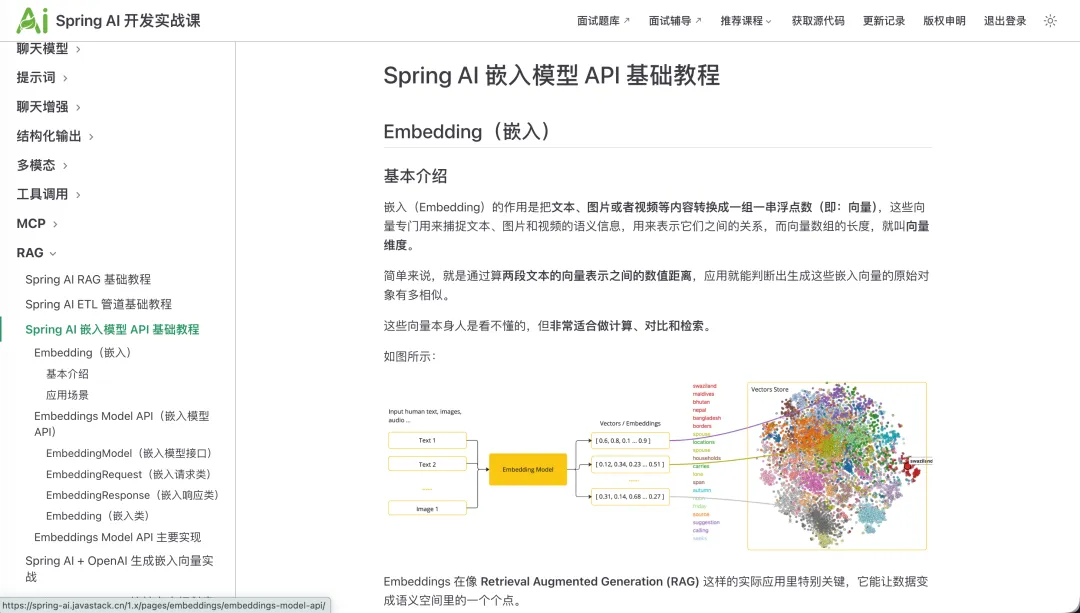
Task: Click the bold Retrieval Augmented Generation (RAG) text
Action: pos(590,581)
